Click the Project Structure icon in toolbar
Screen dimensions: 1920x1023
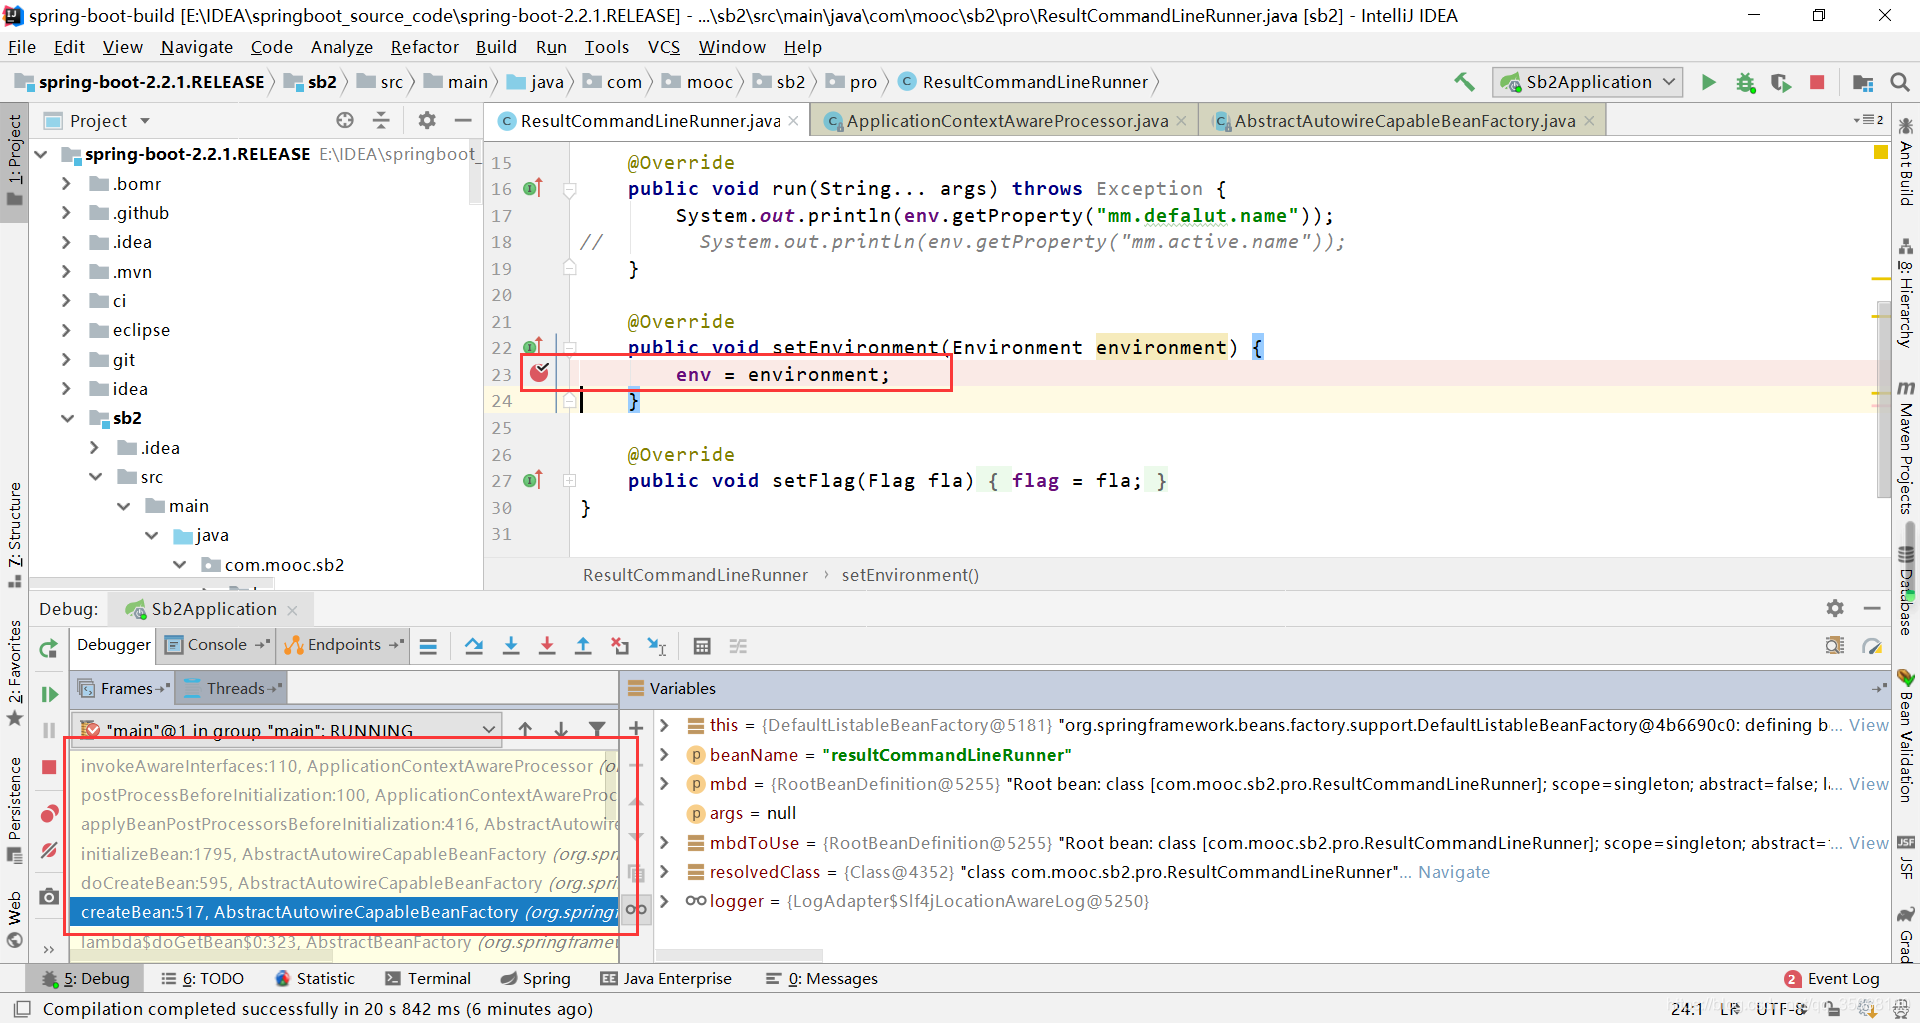1863,82
